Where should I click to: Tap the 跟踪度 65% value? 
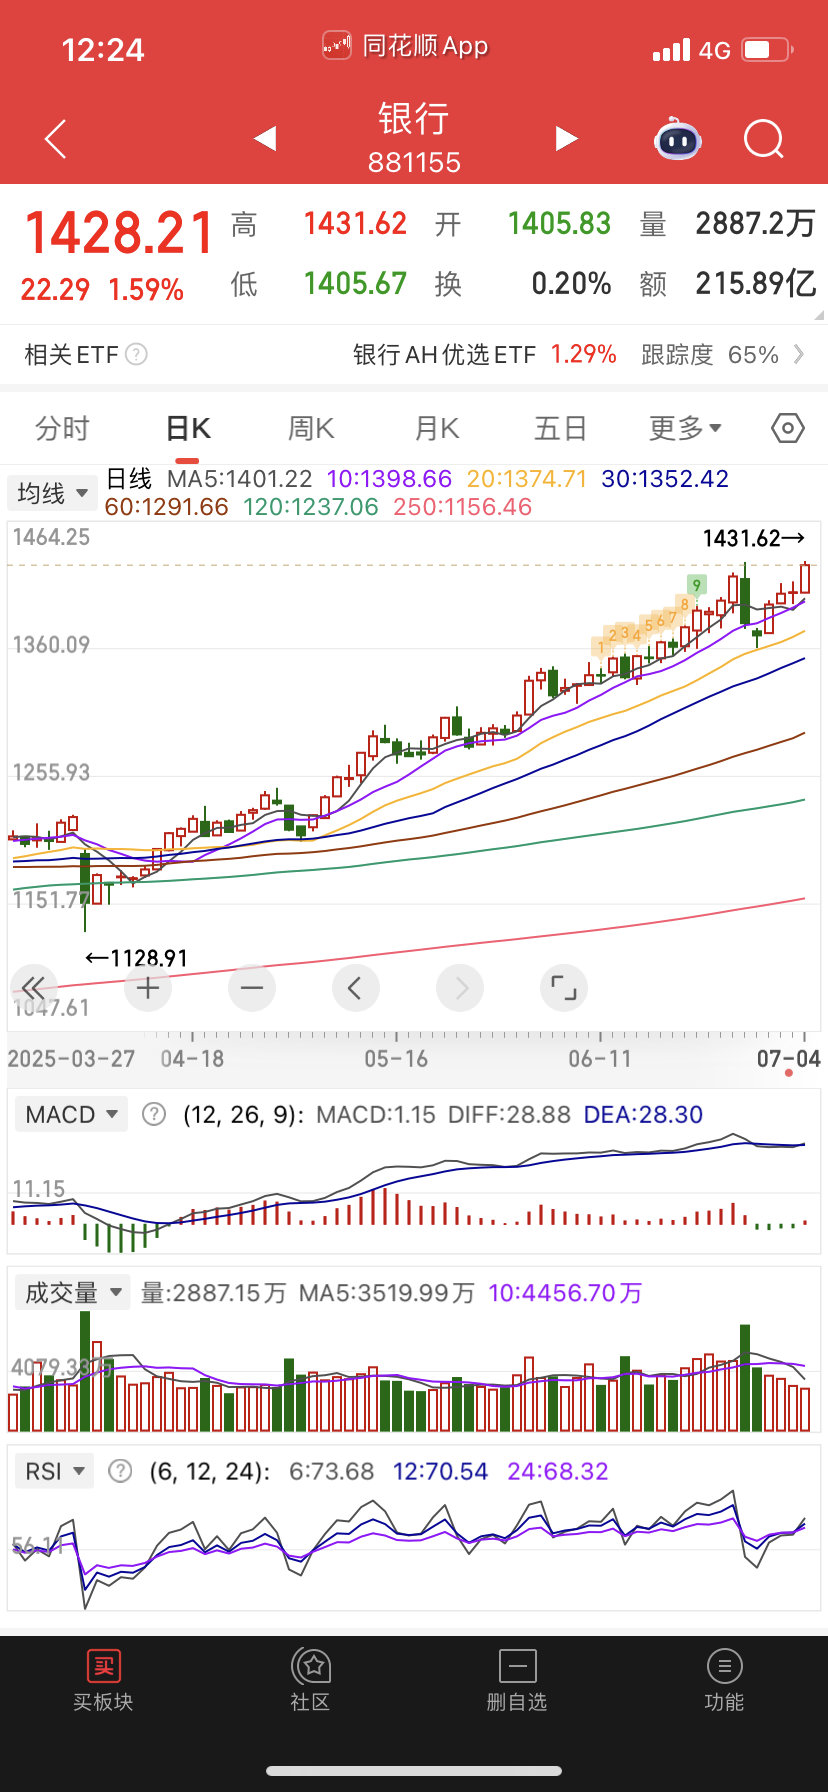click(710, 354)
